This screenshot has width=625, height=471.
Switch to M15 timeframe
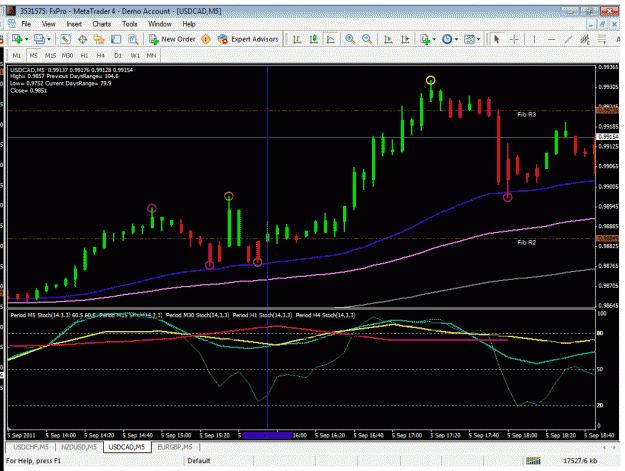point(51,55)
